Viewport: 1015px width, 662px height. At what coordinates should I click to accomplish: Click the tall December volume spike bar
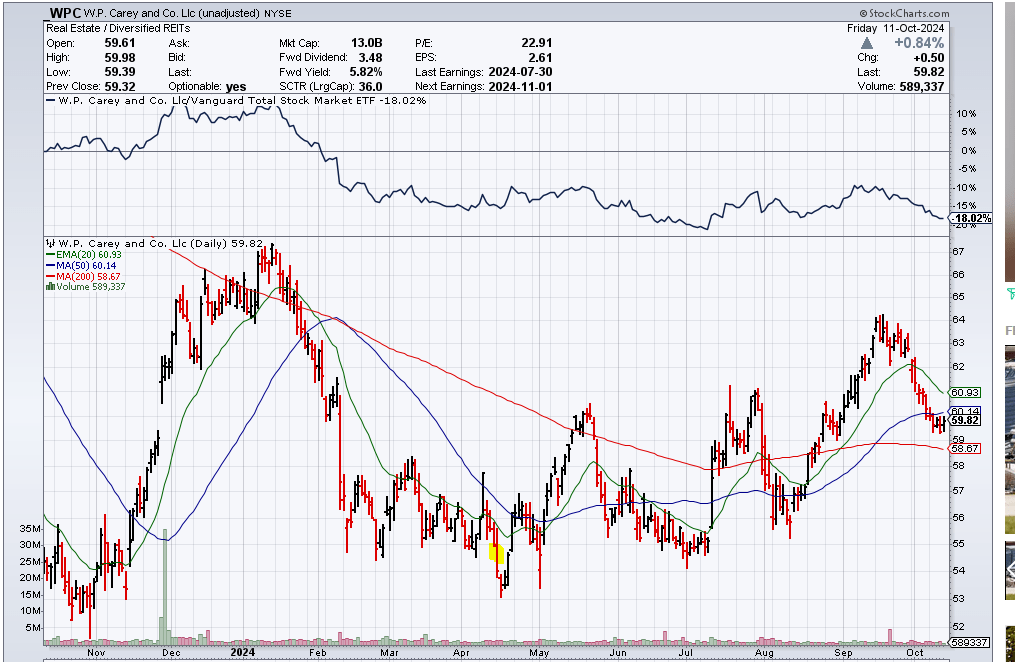pyautogui.click(x=166, y=580)
